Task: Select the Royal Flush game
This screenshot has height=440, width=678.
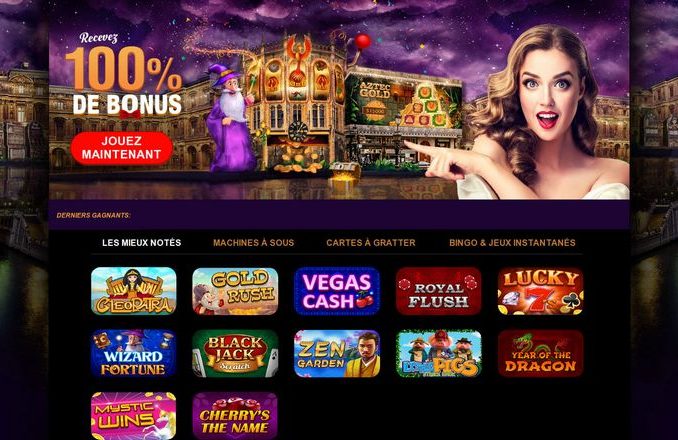Action: (439, 291)
